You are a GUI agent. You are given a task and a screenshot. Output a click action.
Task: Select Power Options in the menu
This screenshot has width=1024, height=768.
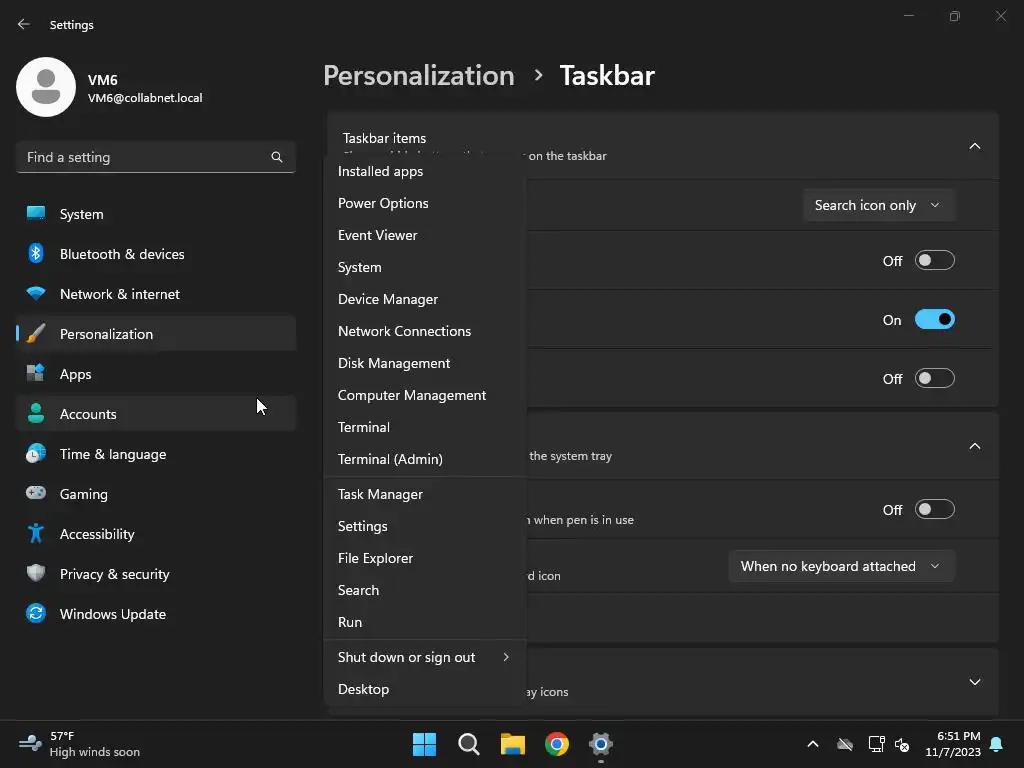point(424,203)
